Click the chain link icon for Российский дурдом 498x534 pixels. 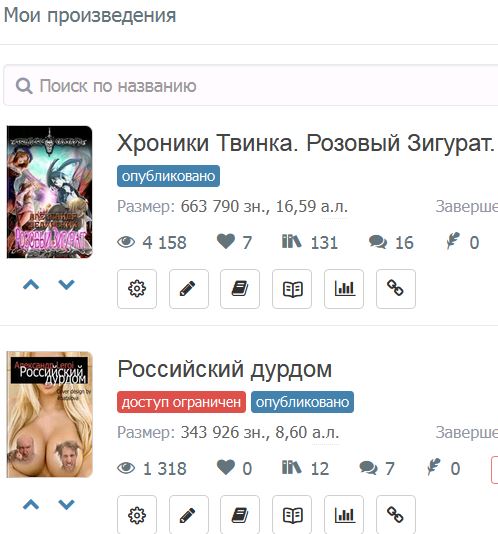click(396, 515)
